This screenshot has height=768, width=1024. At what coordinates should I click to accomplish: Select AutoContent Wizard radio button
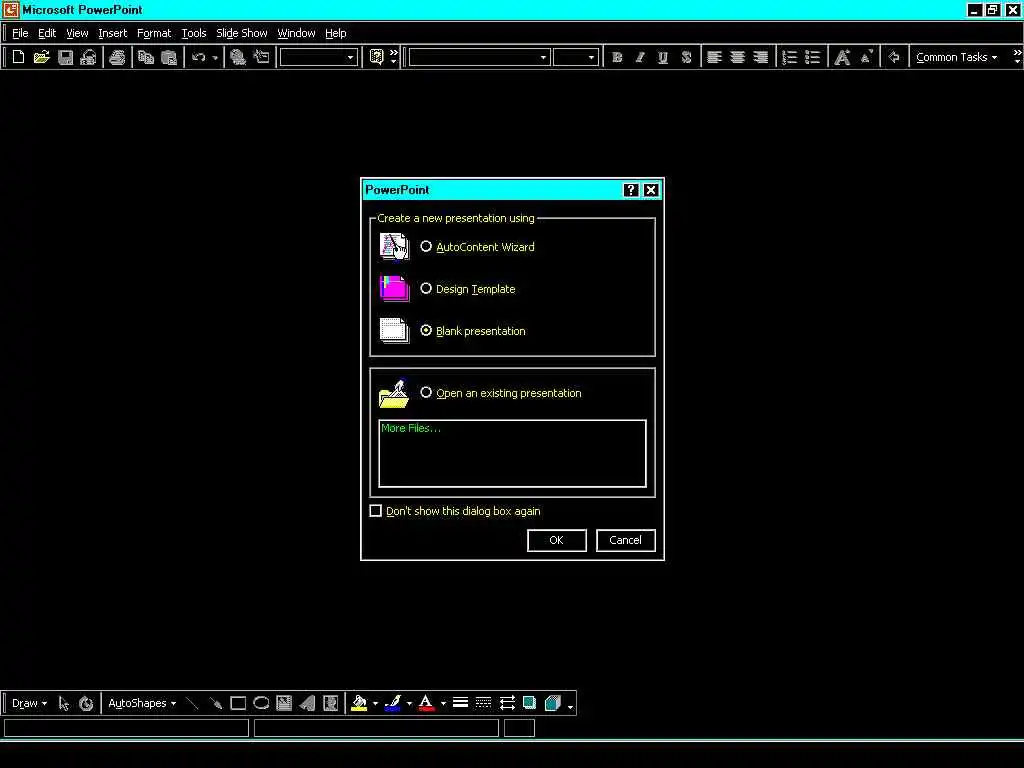coord(426,247)
